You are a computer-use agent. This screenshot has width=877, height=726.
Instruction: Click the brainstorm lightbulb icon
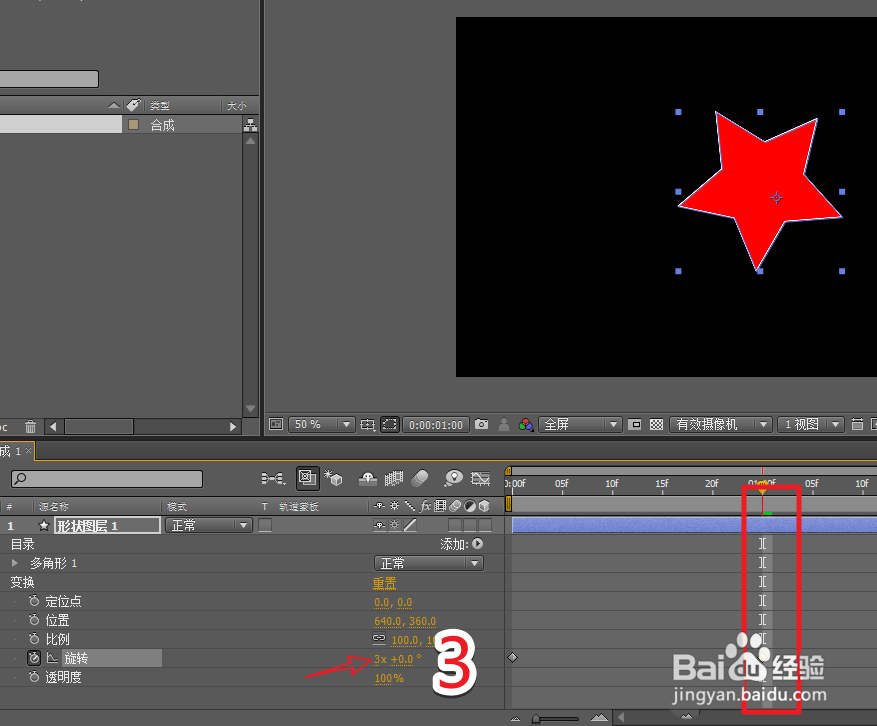(x=454, y=478)
